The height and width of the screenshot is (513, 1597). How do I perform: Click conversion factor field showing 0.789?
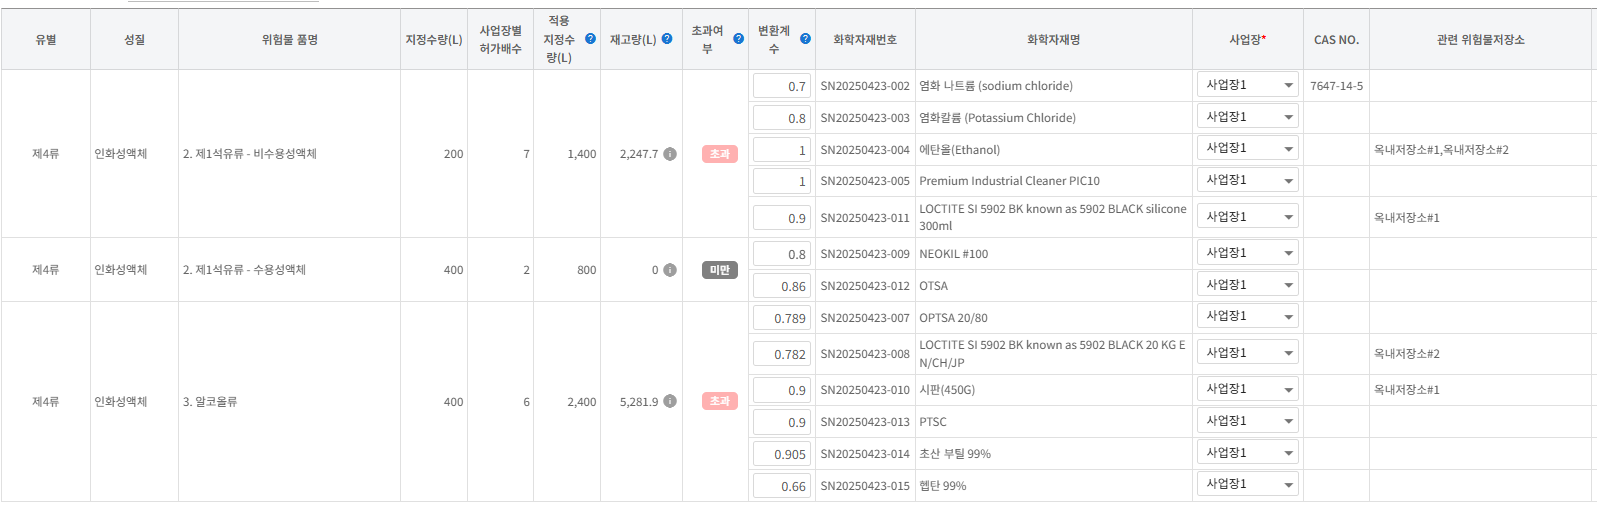pyautogui.click(x=781, y=318)
